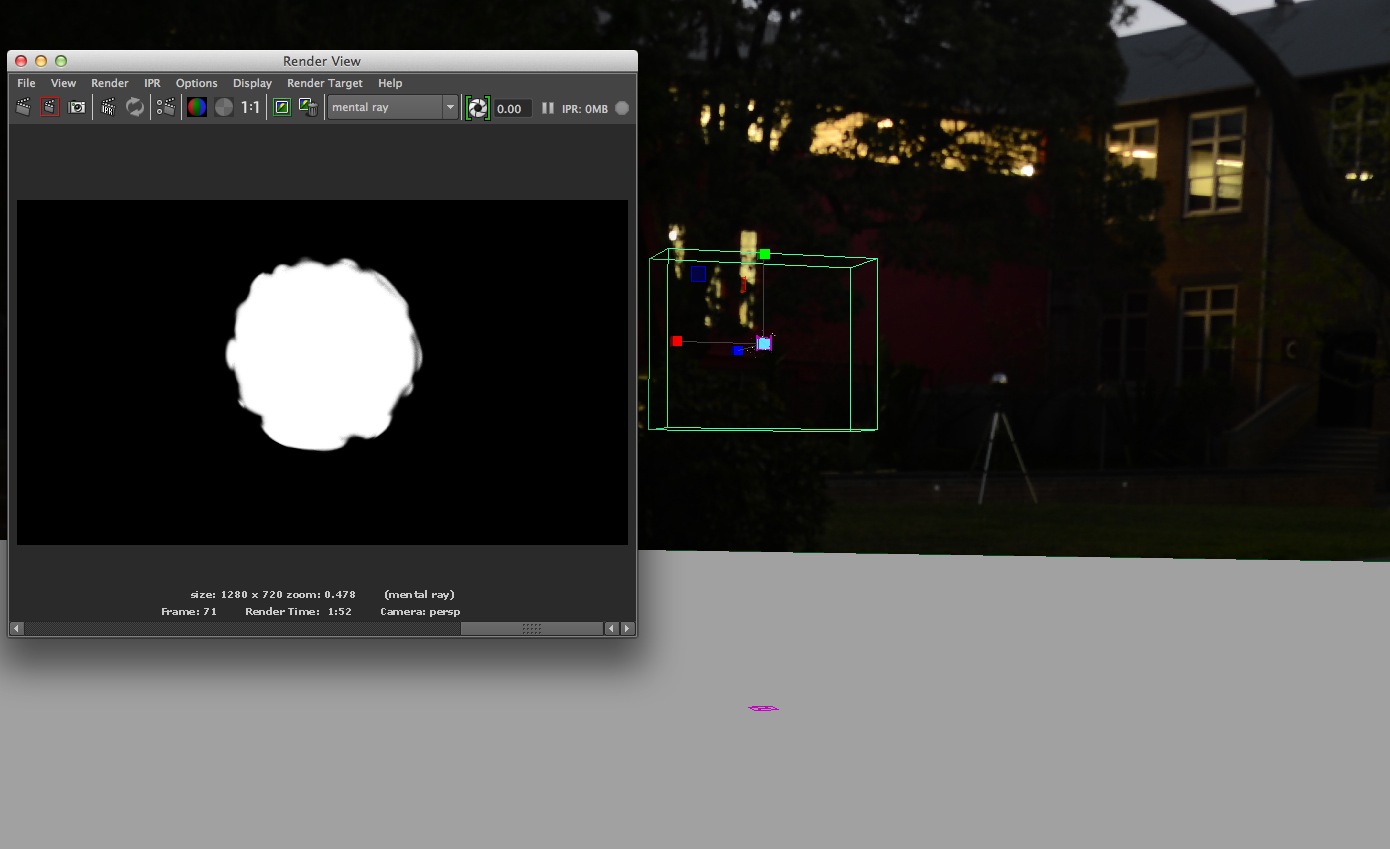Click the Redo Previous Render clapperboard icon
The image size is (1390, 849).
click(x=23, y=107)
